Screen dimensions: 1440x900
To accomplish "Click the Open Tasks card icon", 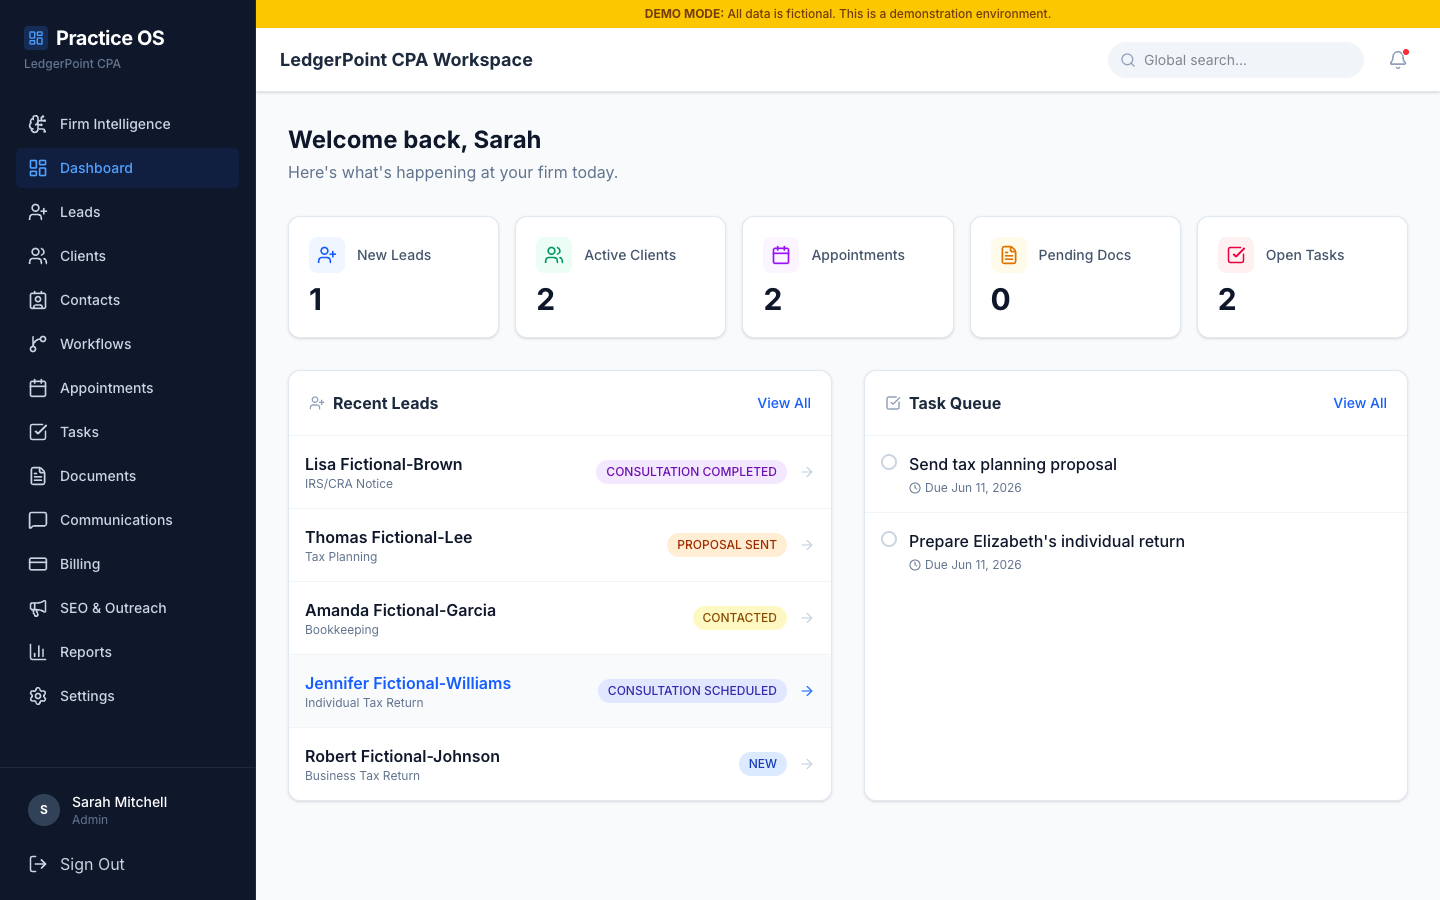I will (1236, 255).
